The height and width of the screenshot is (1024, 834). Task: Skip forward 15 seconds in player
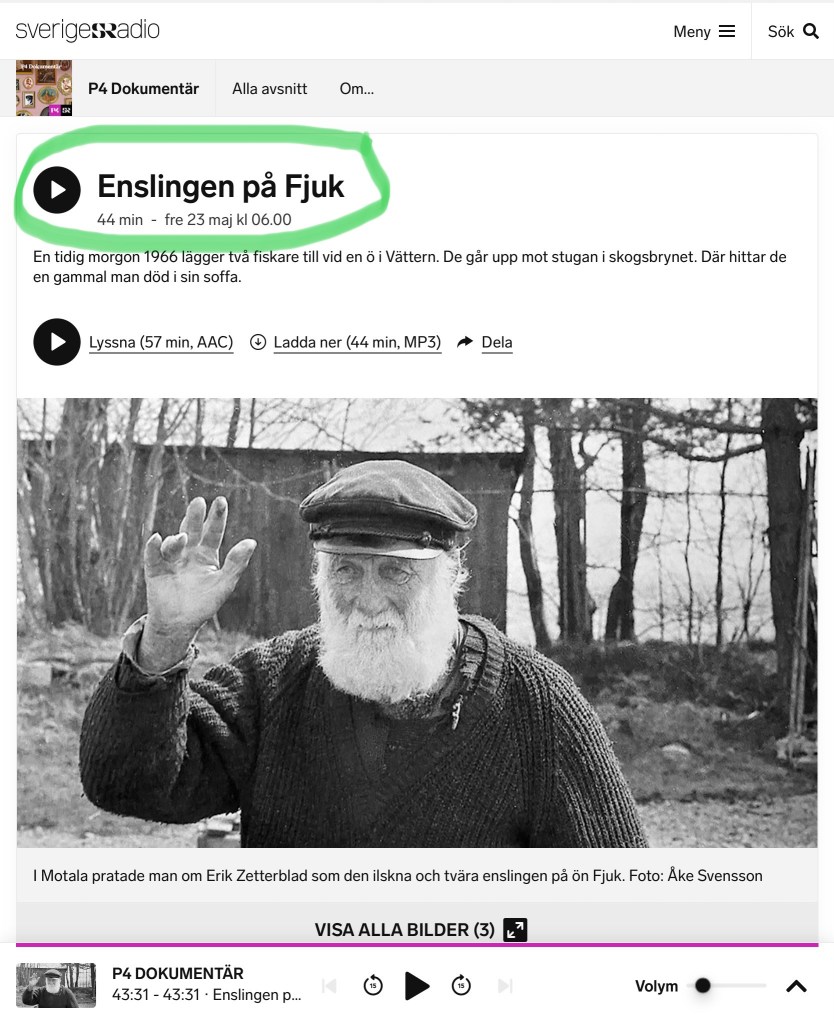click(461, 985)
